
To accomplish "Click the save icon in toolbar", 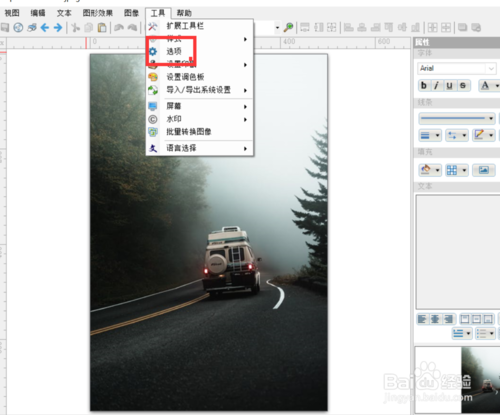I will tap(5, 27).
